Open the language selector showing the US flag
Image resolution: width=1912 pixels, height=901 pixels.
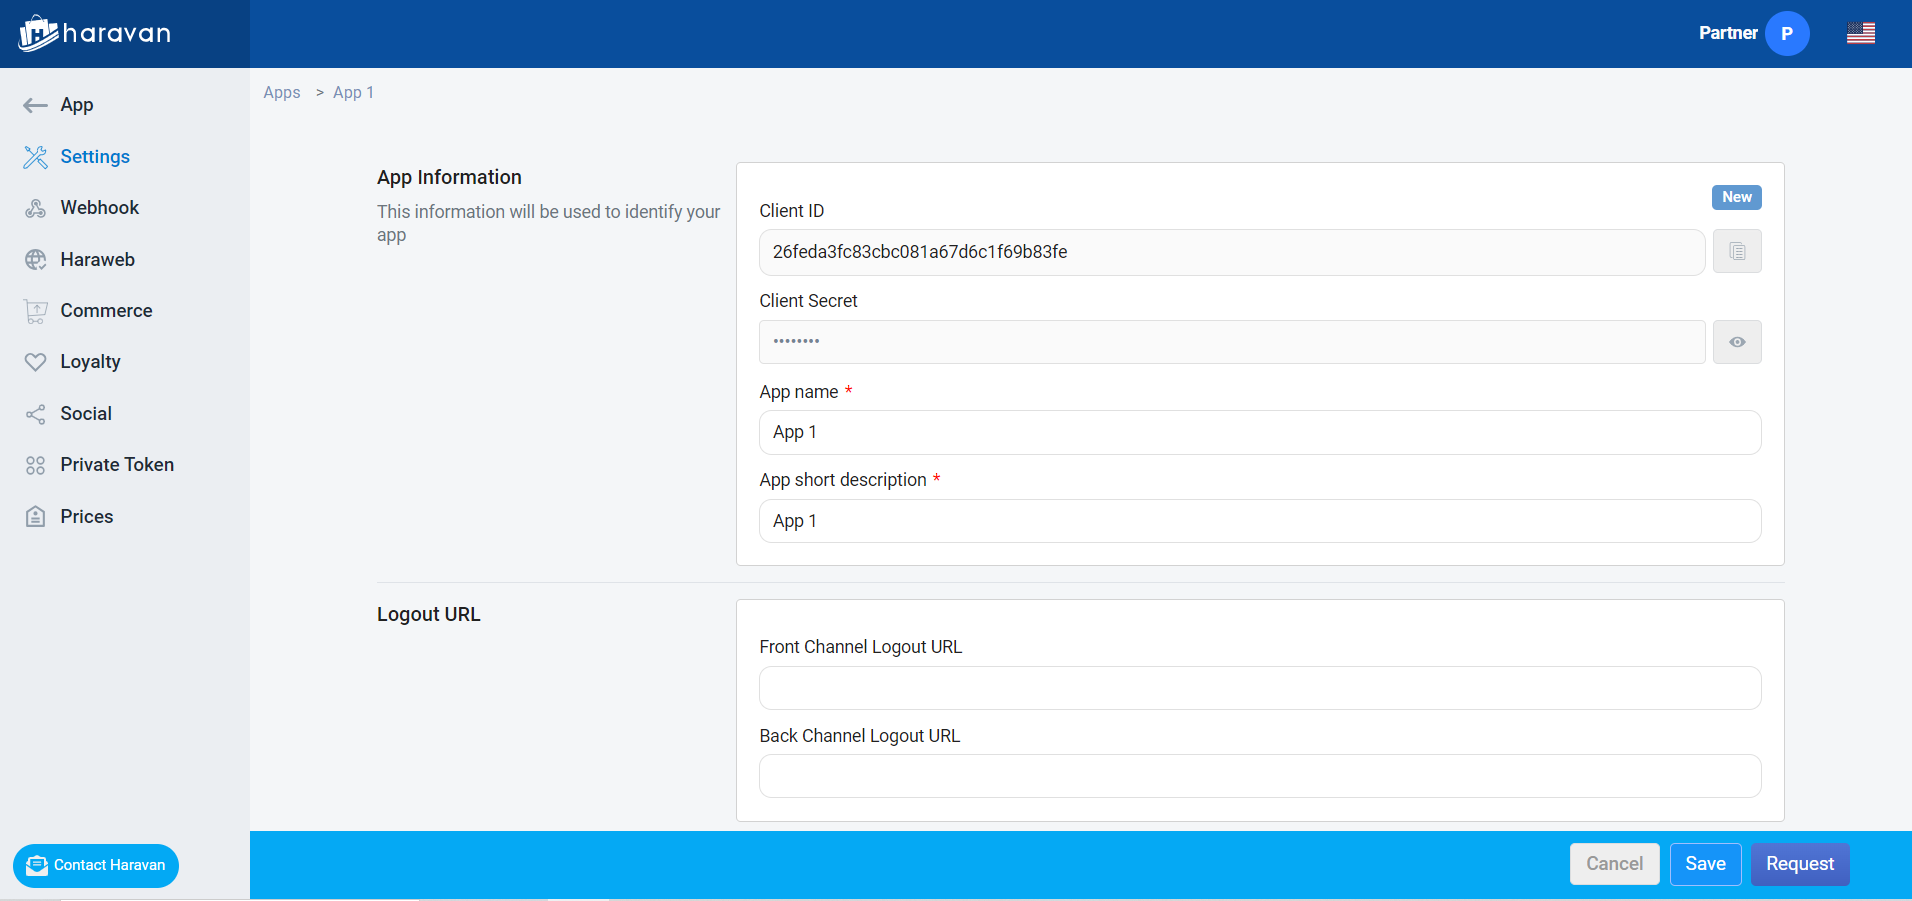pos(1861,33)
